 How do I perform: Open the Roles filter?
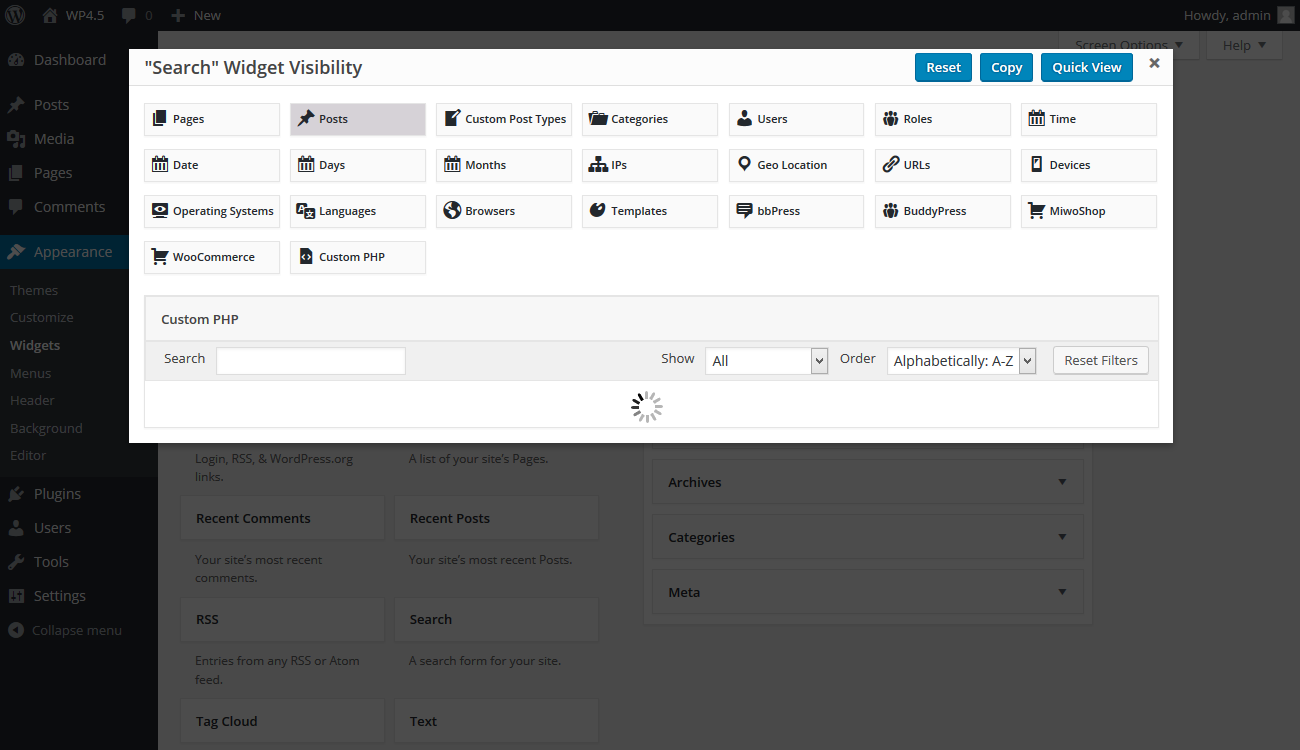943,119
